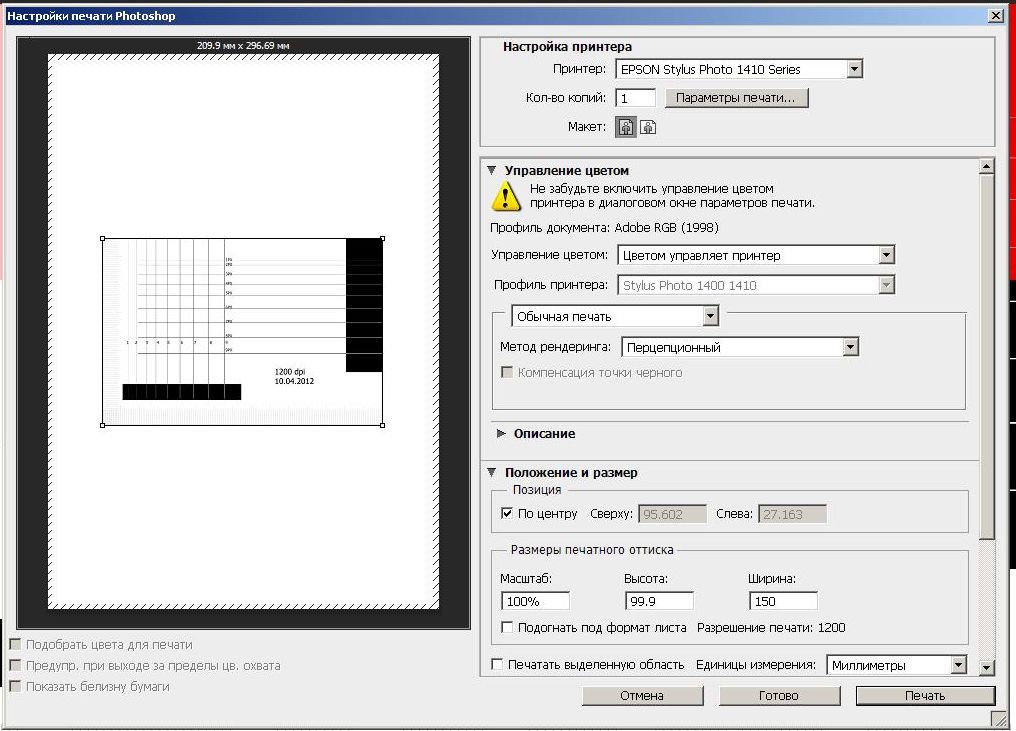Select landscape layout icon next to Макет
The width and height of the screenshot is (1016, 731).
pos(648,127)
